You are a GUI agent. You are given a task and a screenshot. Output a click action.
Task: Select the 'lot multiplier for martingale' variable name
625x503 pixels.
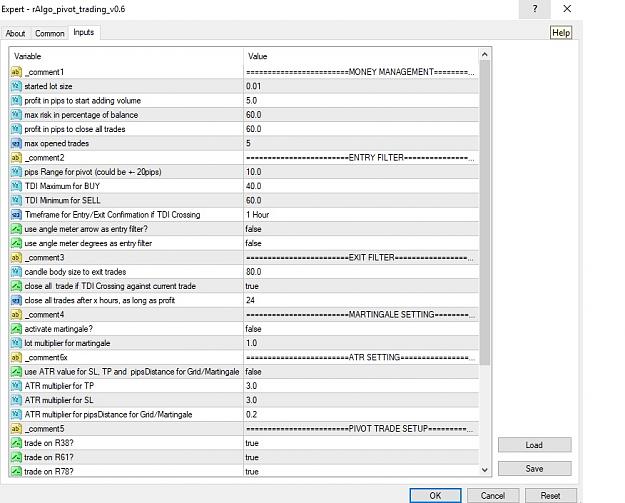pyautogui.click(x=67, y=343)
